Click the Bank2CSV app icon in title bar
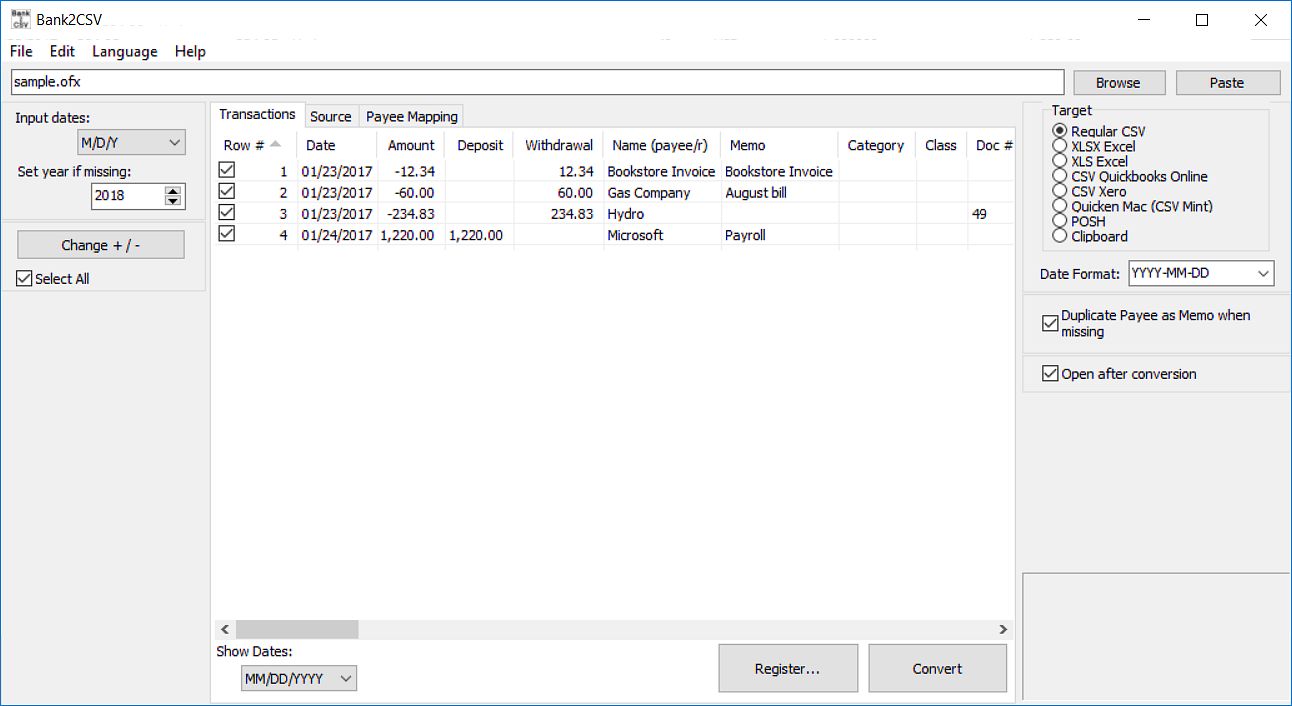This screenshot has height=706, width=1292. point(20,19)
